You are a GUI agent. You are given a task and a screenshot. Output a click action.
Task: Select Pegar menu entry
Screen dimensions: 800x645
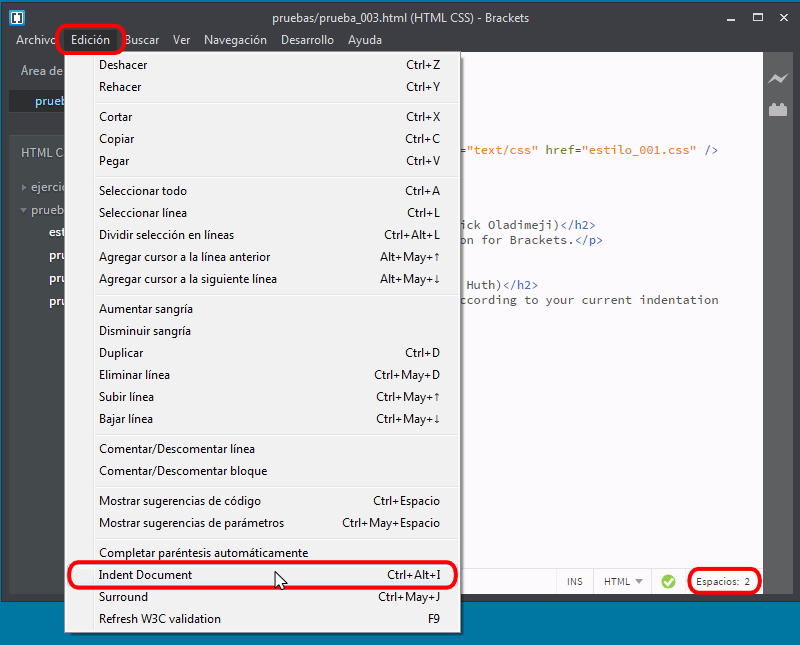(x=263, y=161)
